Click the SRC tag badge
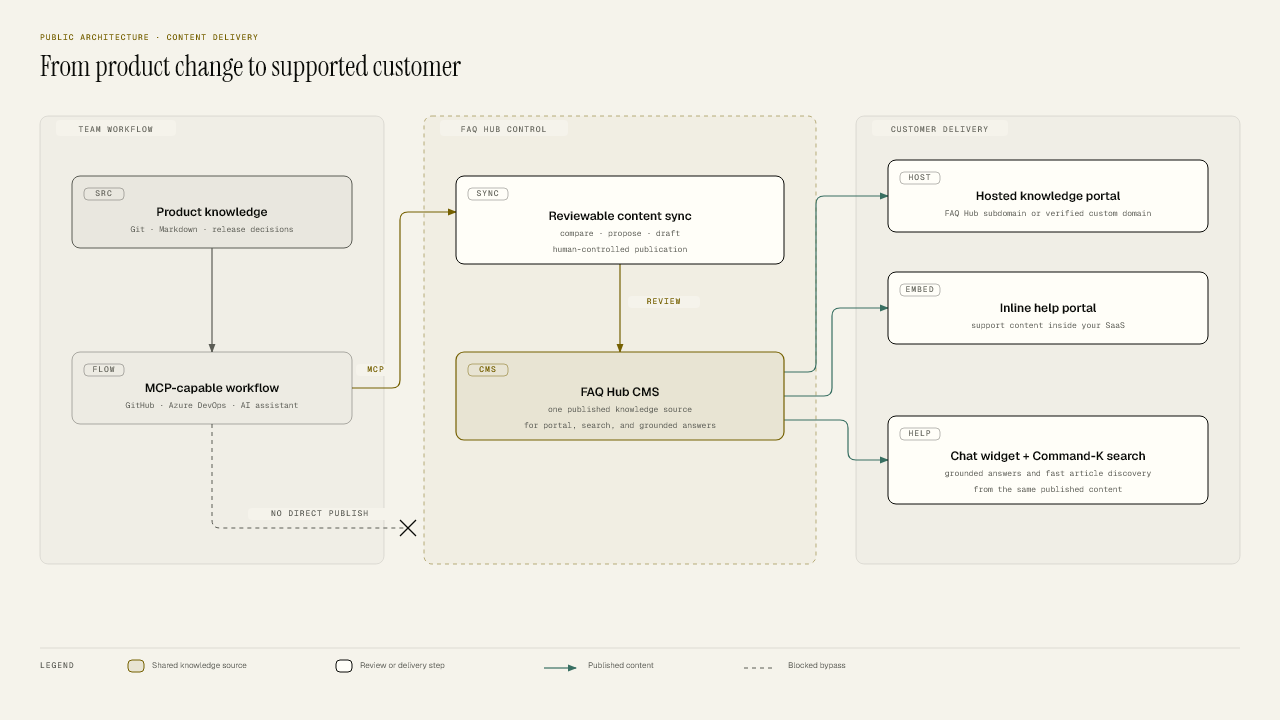Viewport: 1280px width, 720px height. pos(104,194)
